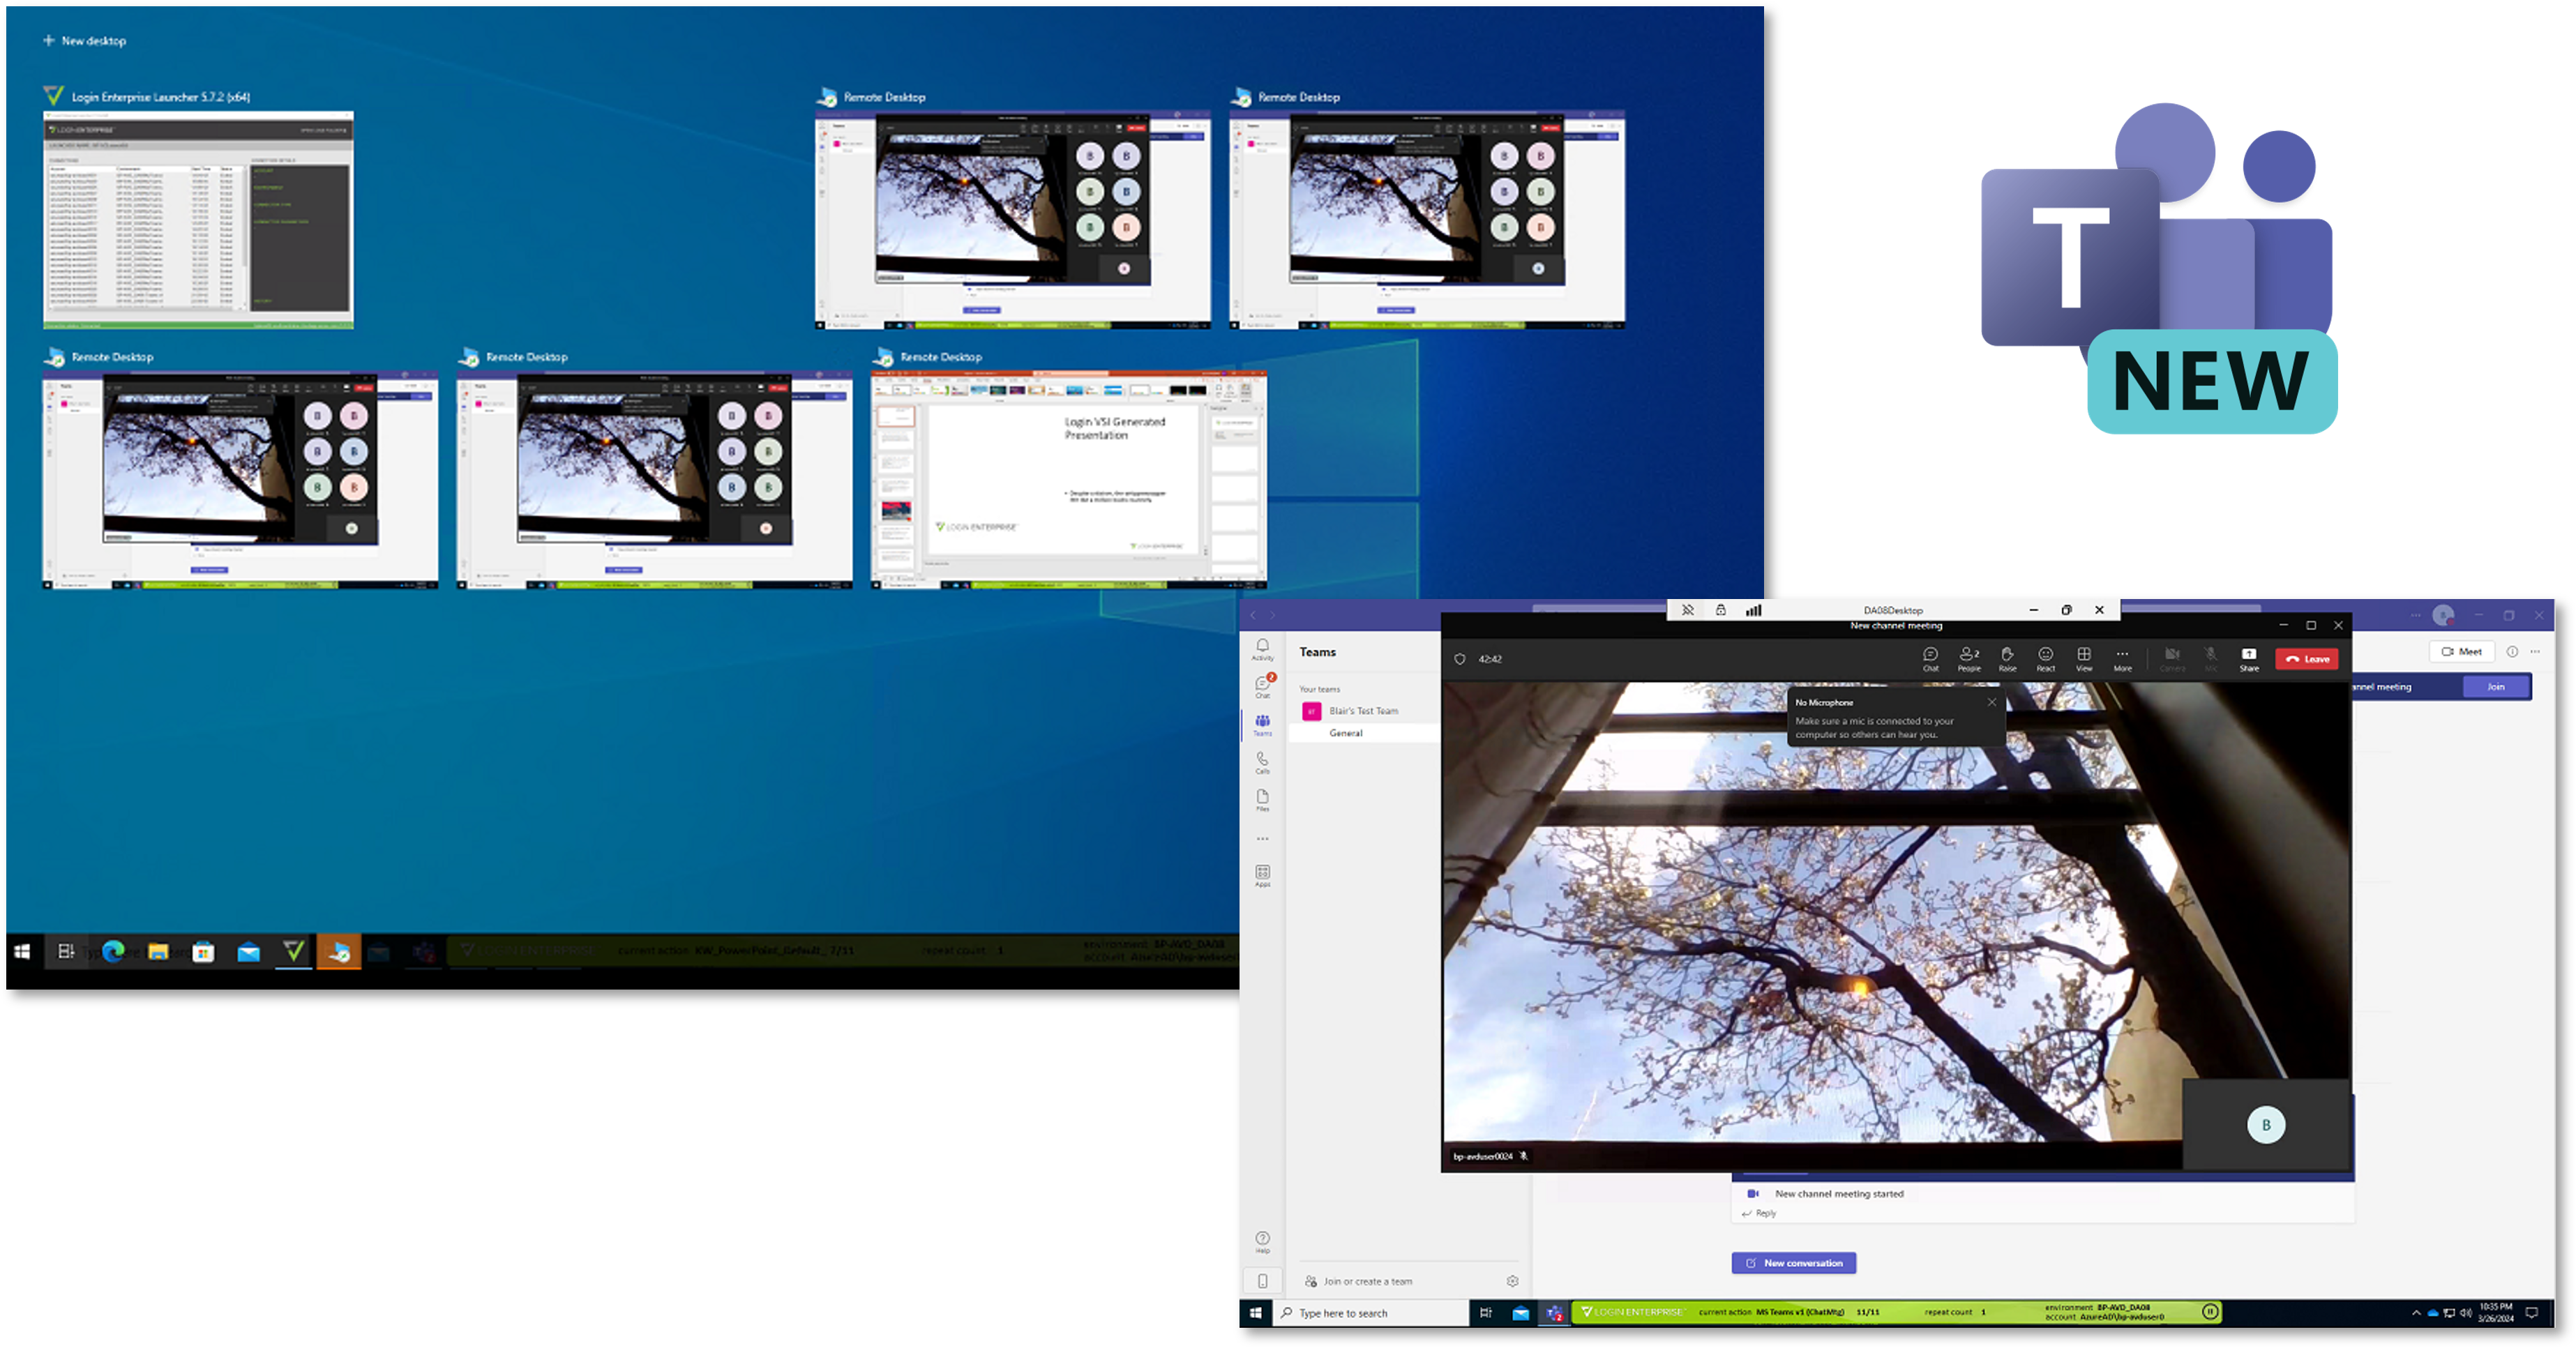Open Files in Teams sidebar
Viewport: 2576px width, 1348px height.
[1262, 800]
